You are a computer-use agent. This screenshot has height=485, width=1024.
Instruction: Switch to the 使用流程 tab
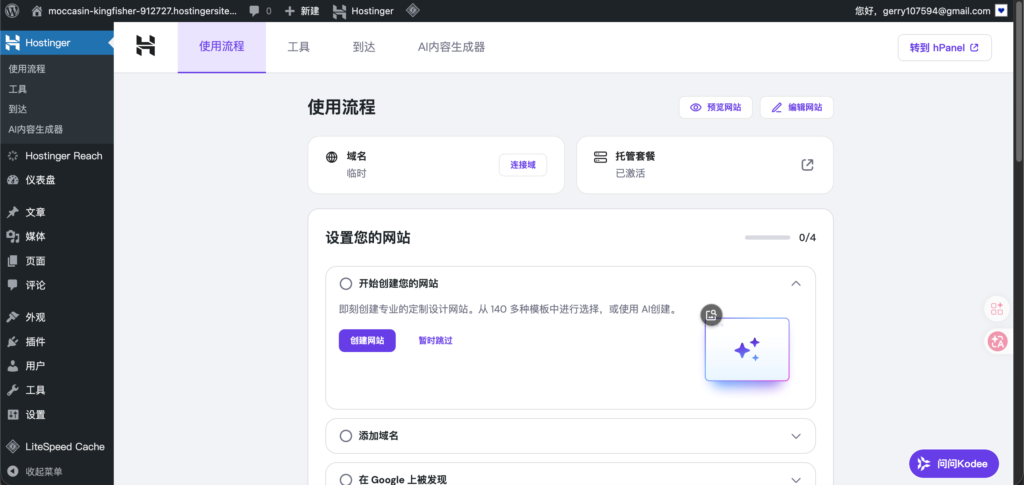(x=222, y=47)
